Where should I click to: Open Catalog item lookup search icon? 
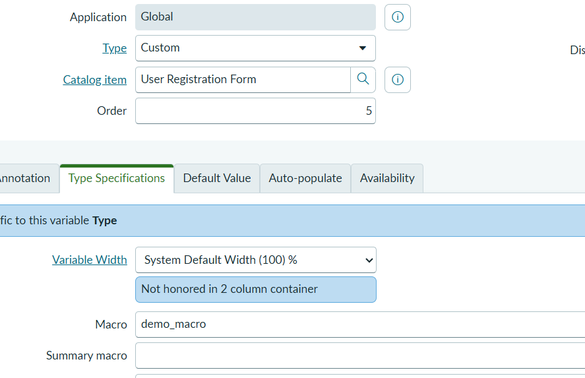[x=363, y=79]
